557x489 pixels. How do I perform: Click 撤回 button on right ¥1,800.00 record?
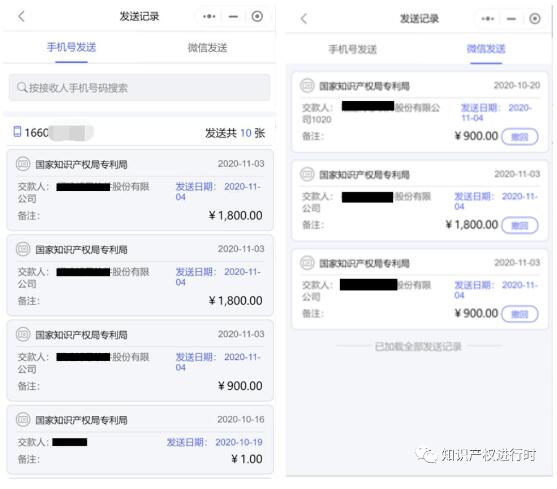pos(520,226)
